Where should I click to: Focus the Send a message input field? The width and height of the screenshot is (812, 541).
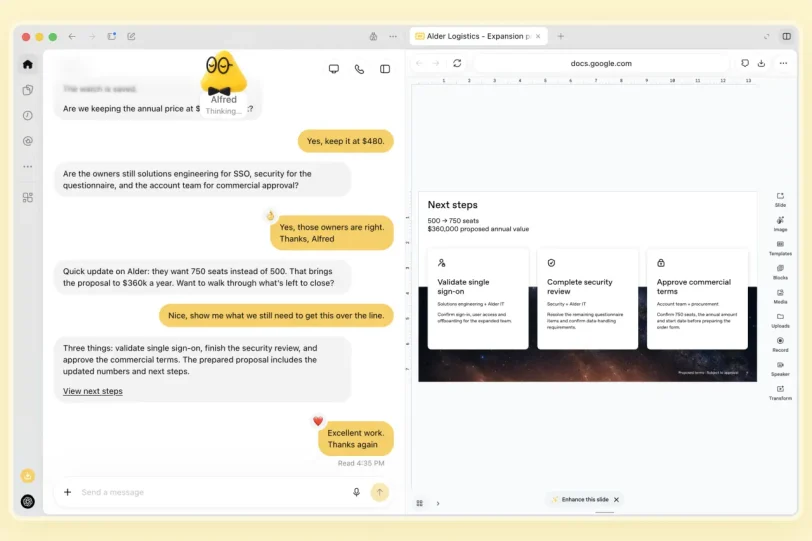212,492
